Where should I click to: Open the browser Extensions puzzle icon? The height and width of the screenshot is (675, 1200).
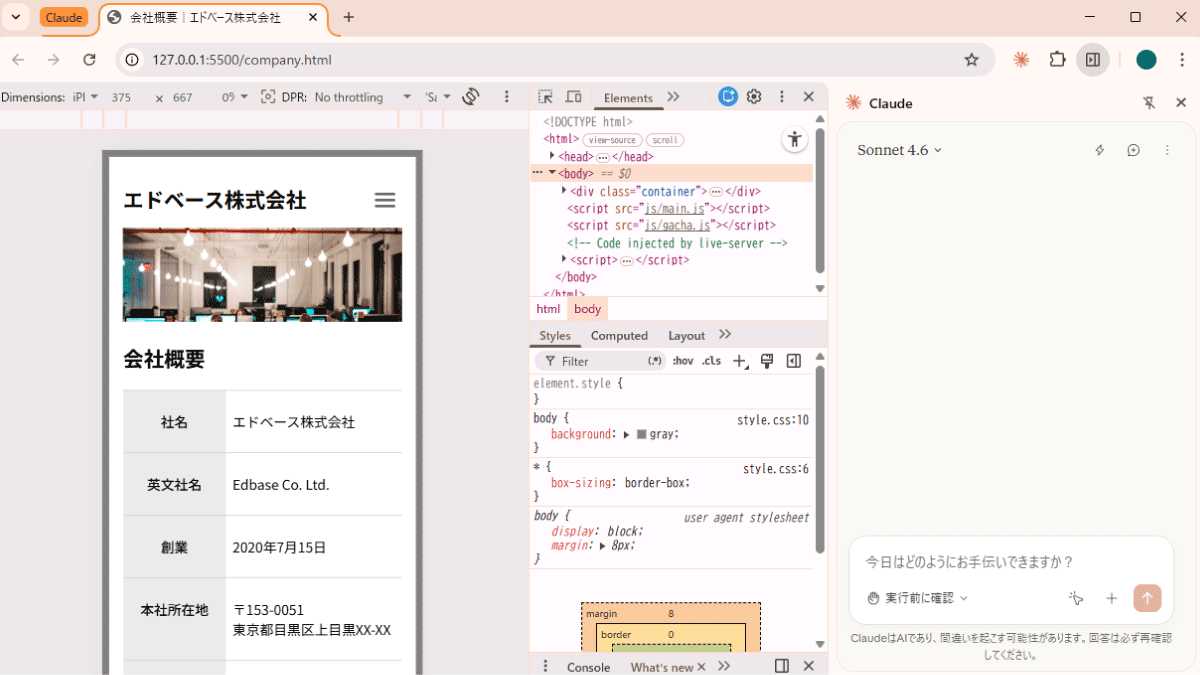pos(1057,60)
